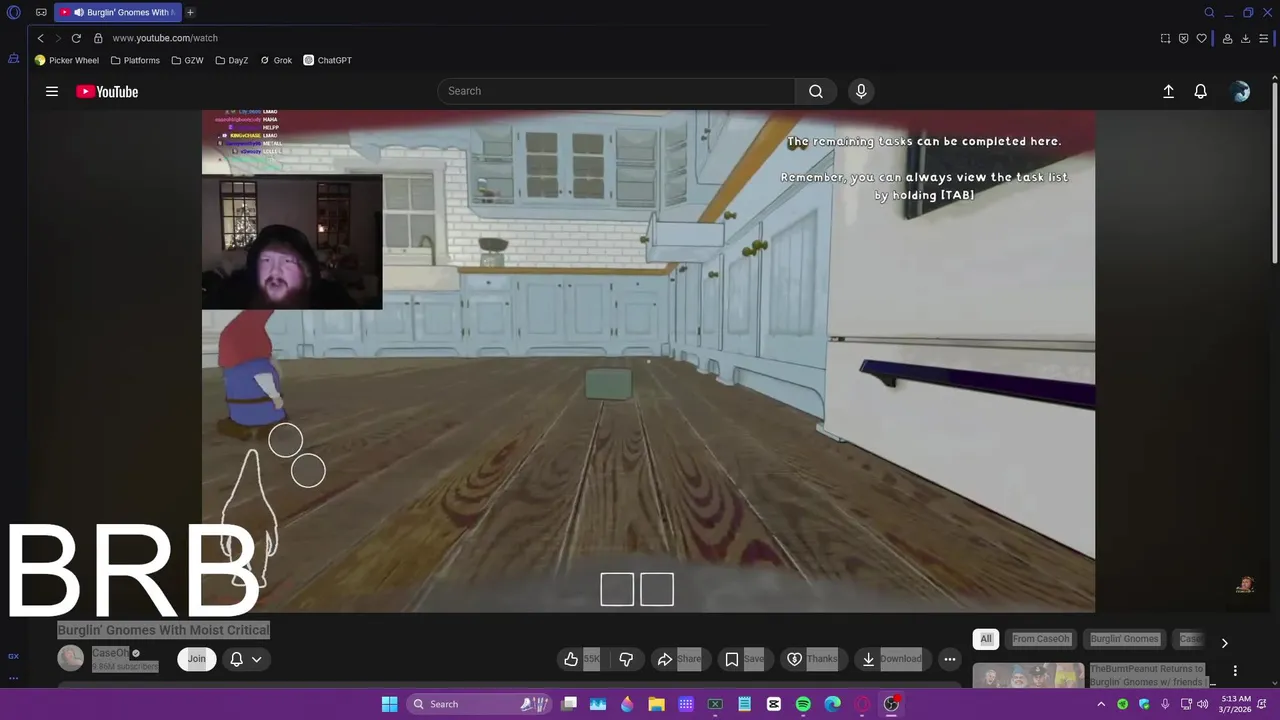Click the YouTube search input field

(616, 91)
